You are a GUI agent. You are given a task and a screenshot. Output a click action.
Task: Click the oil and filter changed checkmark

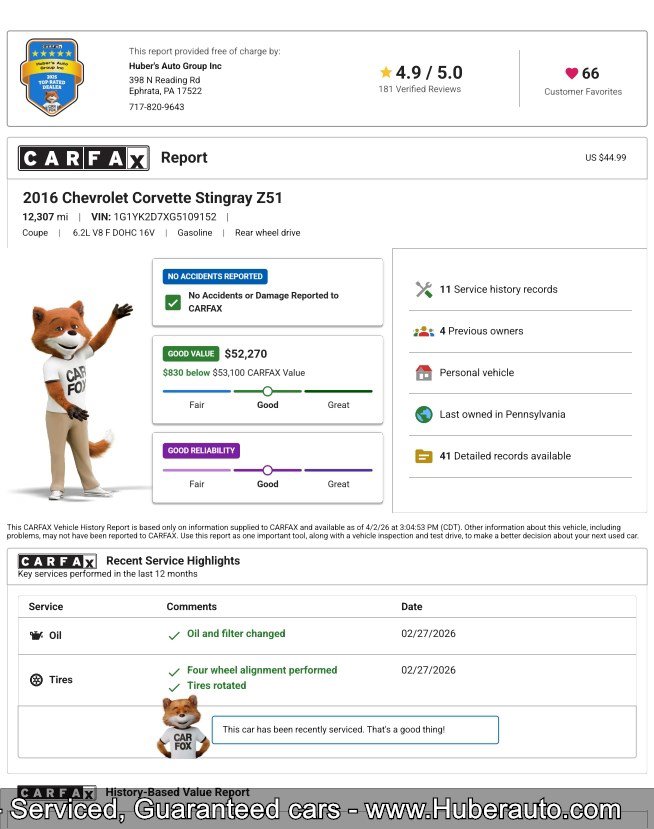pos(175,634)
